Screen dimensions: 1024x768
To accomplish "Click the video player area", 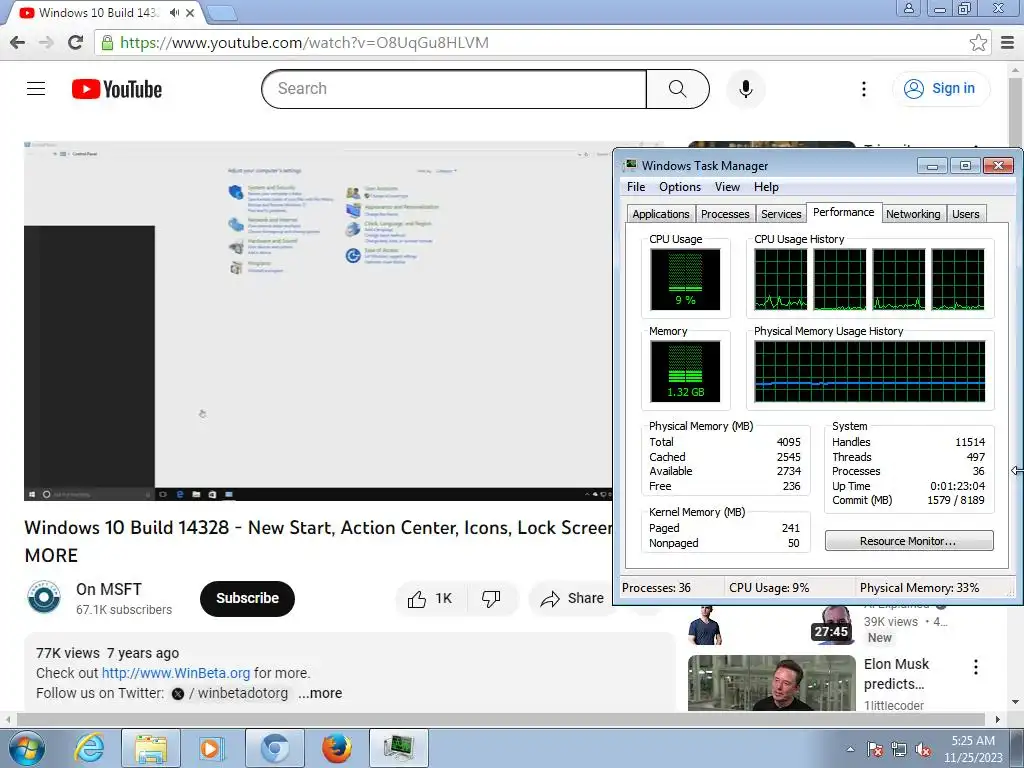I will (x=318, y=321).
